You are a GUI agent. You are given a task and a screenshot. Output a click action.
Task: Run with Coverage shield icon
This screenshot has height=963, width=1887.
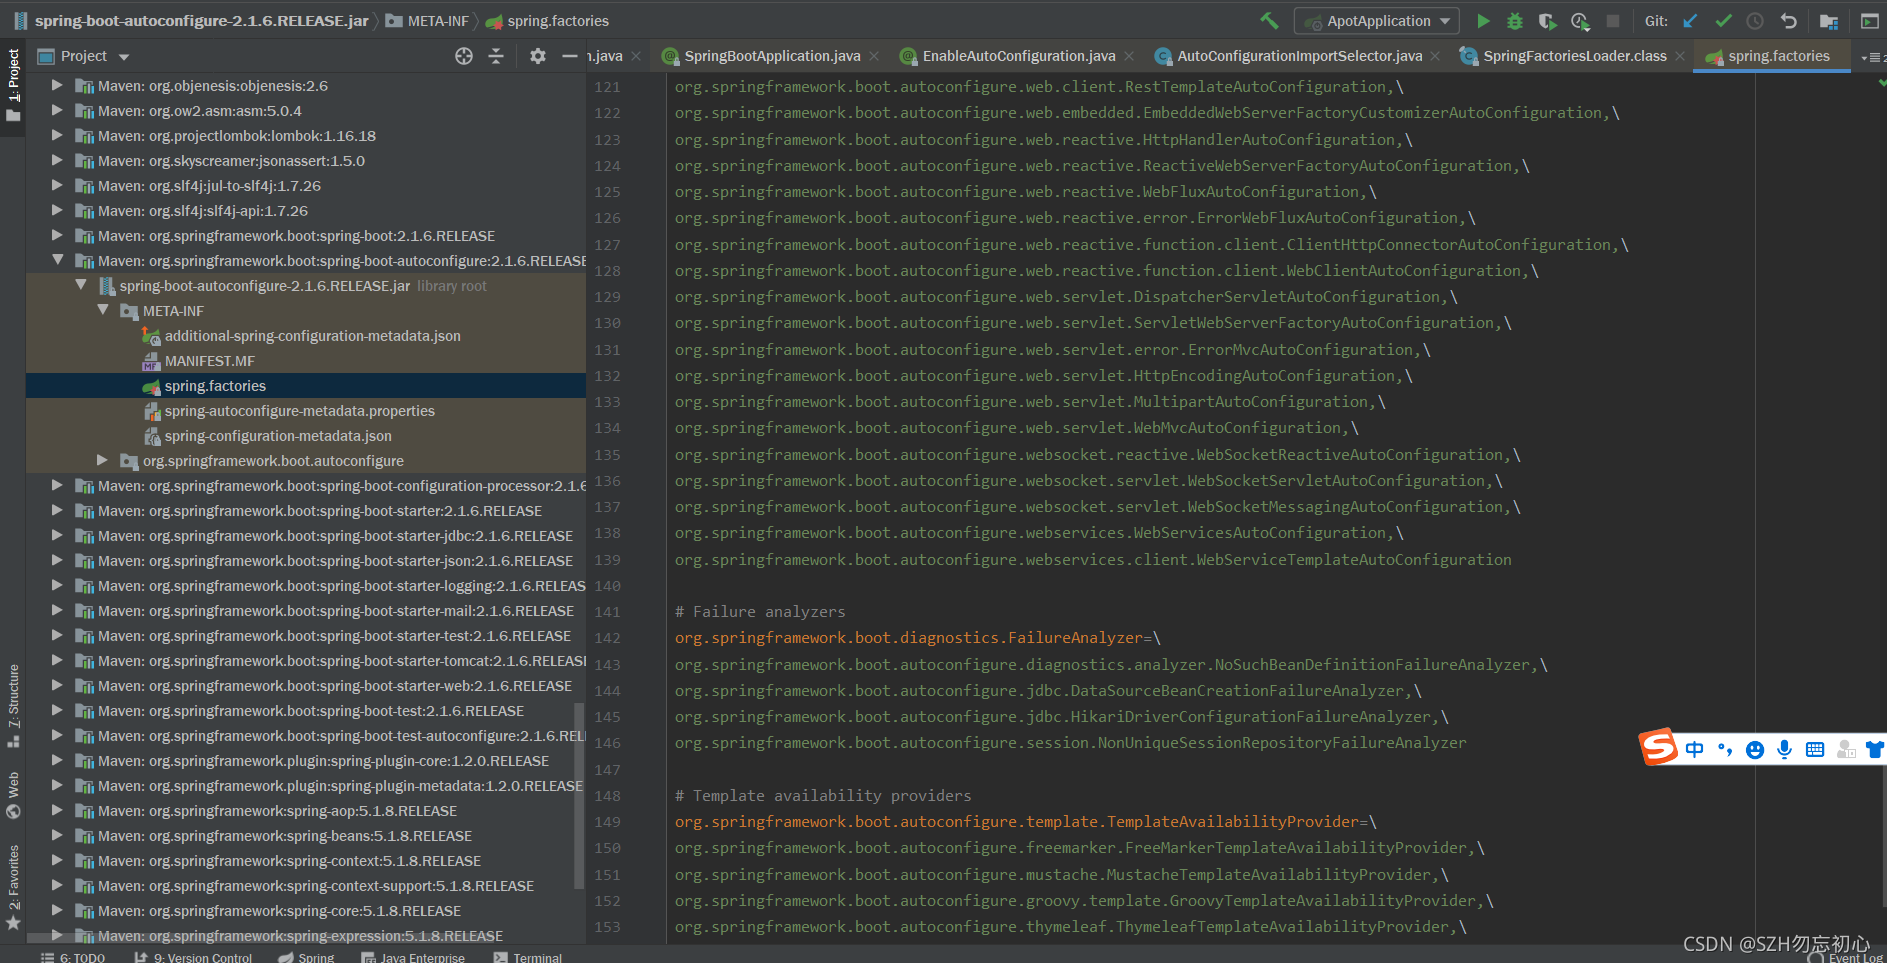pyautogui.click(x=1547, y=21)
